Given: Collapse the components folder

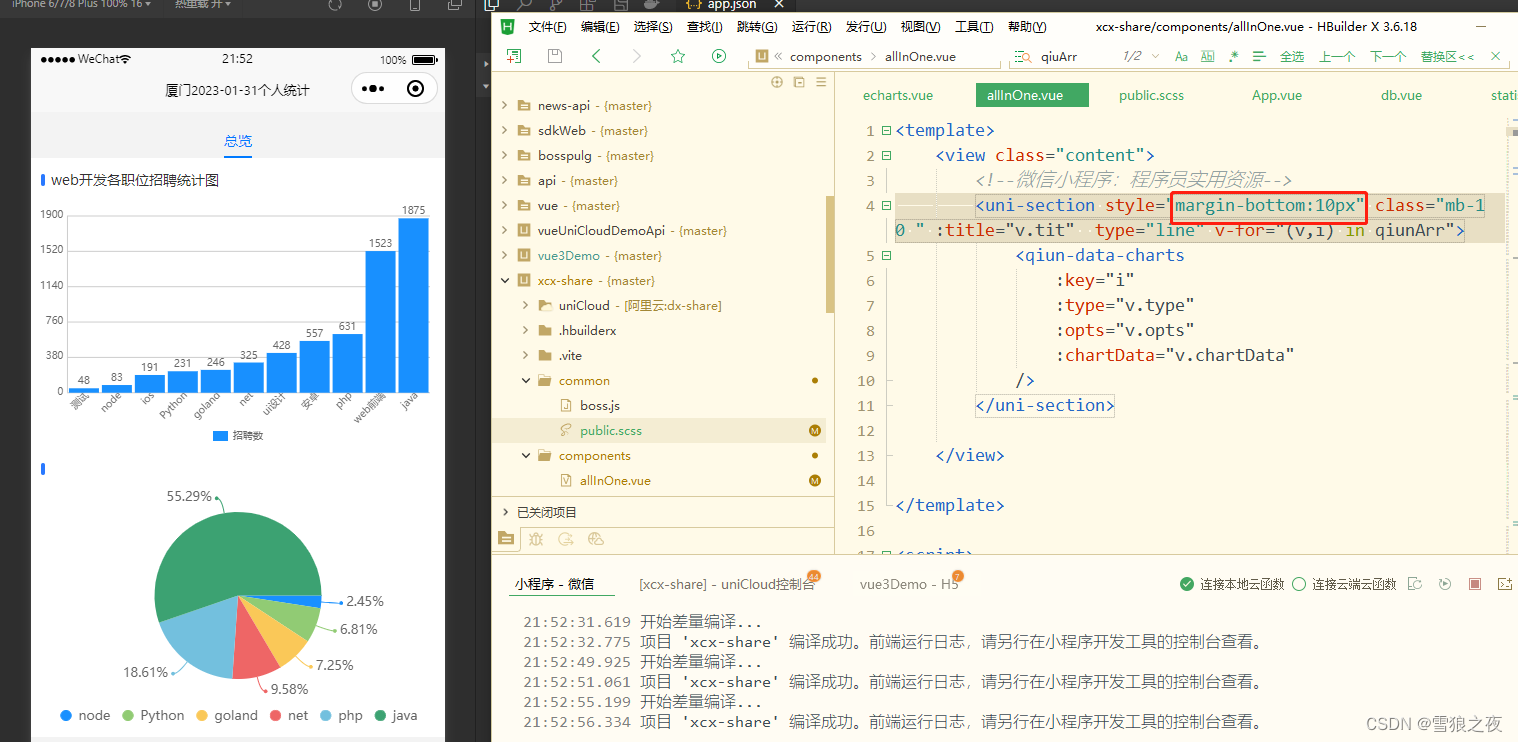Looking at the screenshot, I should tap(526, 455).
